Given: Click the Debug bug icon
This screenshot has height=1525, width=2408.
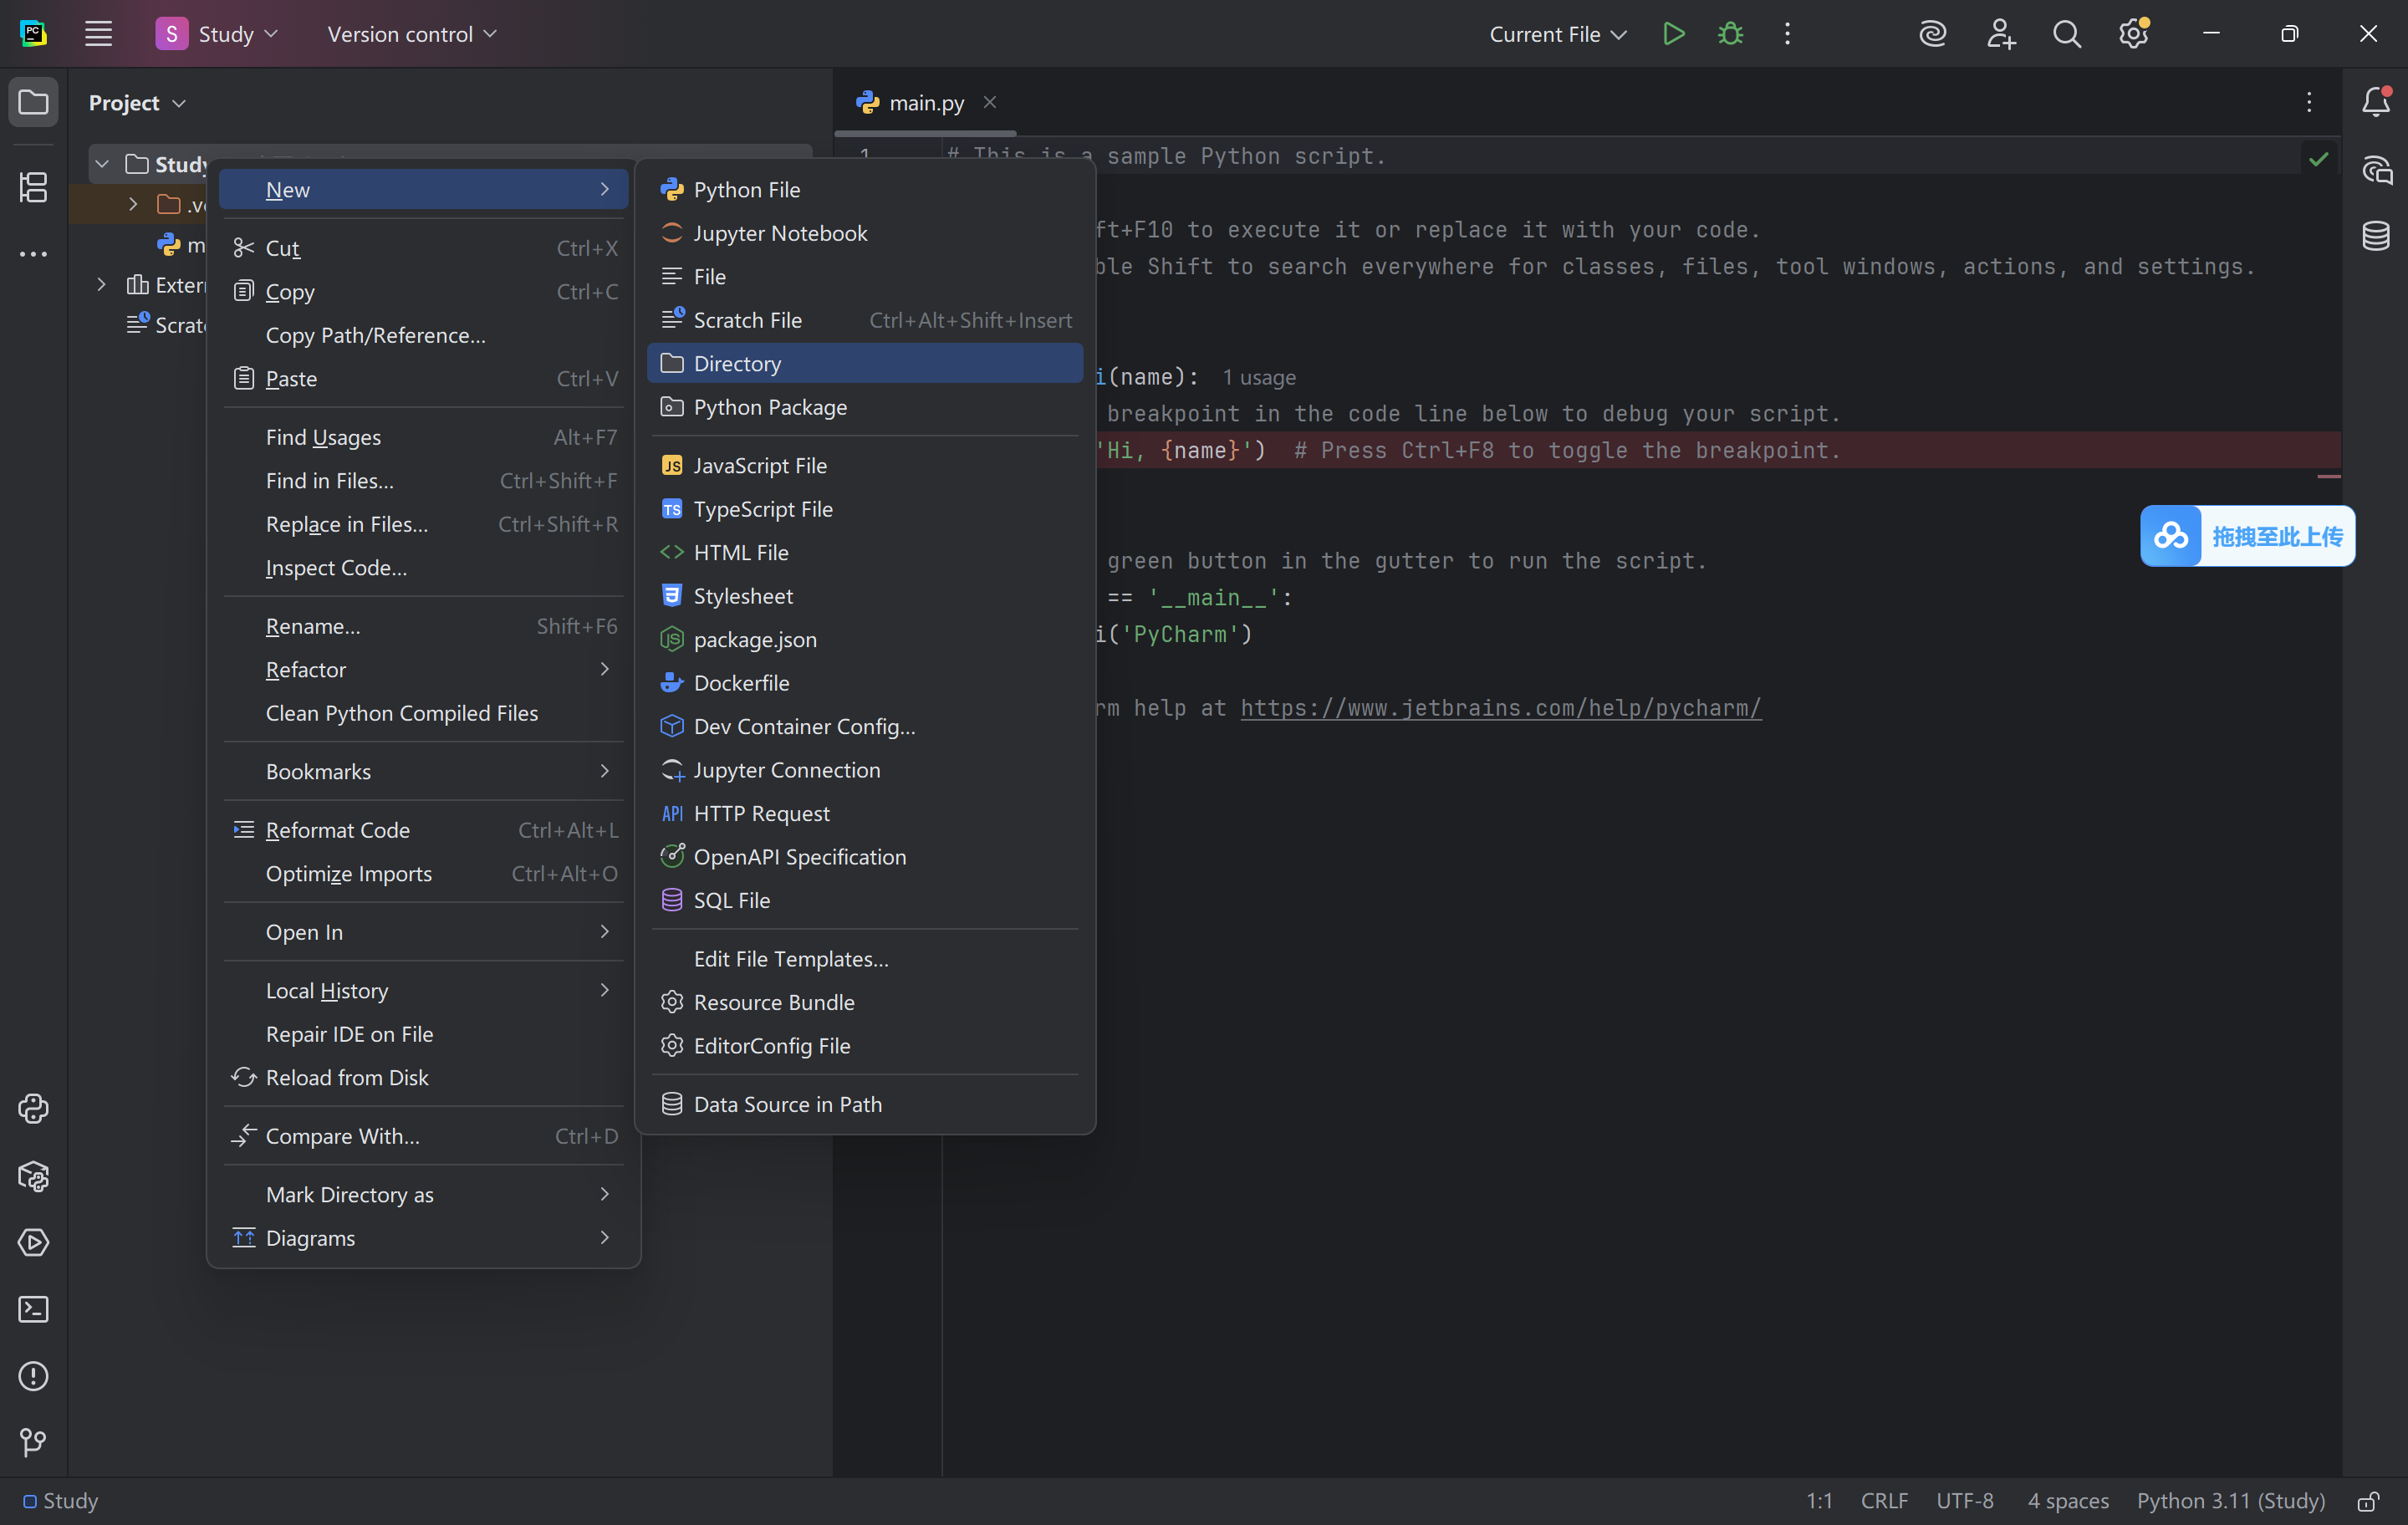Looking at the screenshot, I should click(x=1730, y=34).
